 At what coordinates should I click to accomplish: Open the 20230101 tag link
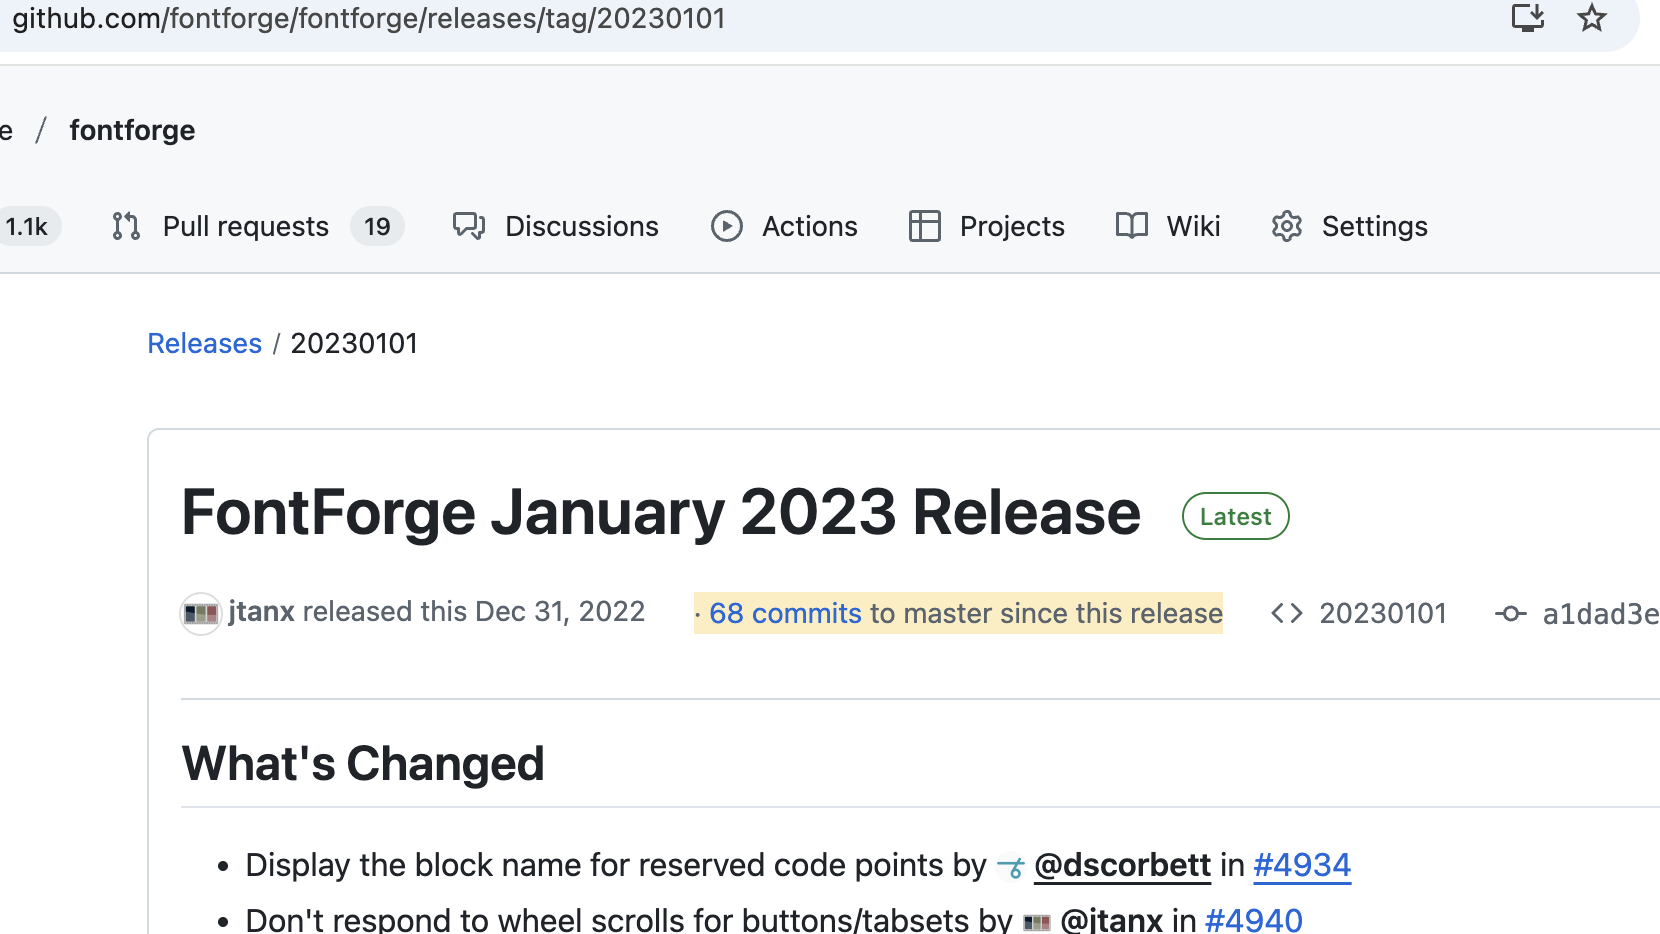(x=1383, y=613)
